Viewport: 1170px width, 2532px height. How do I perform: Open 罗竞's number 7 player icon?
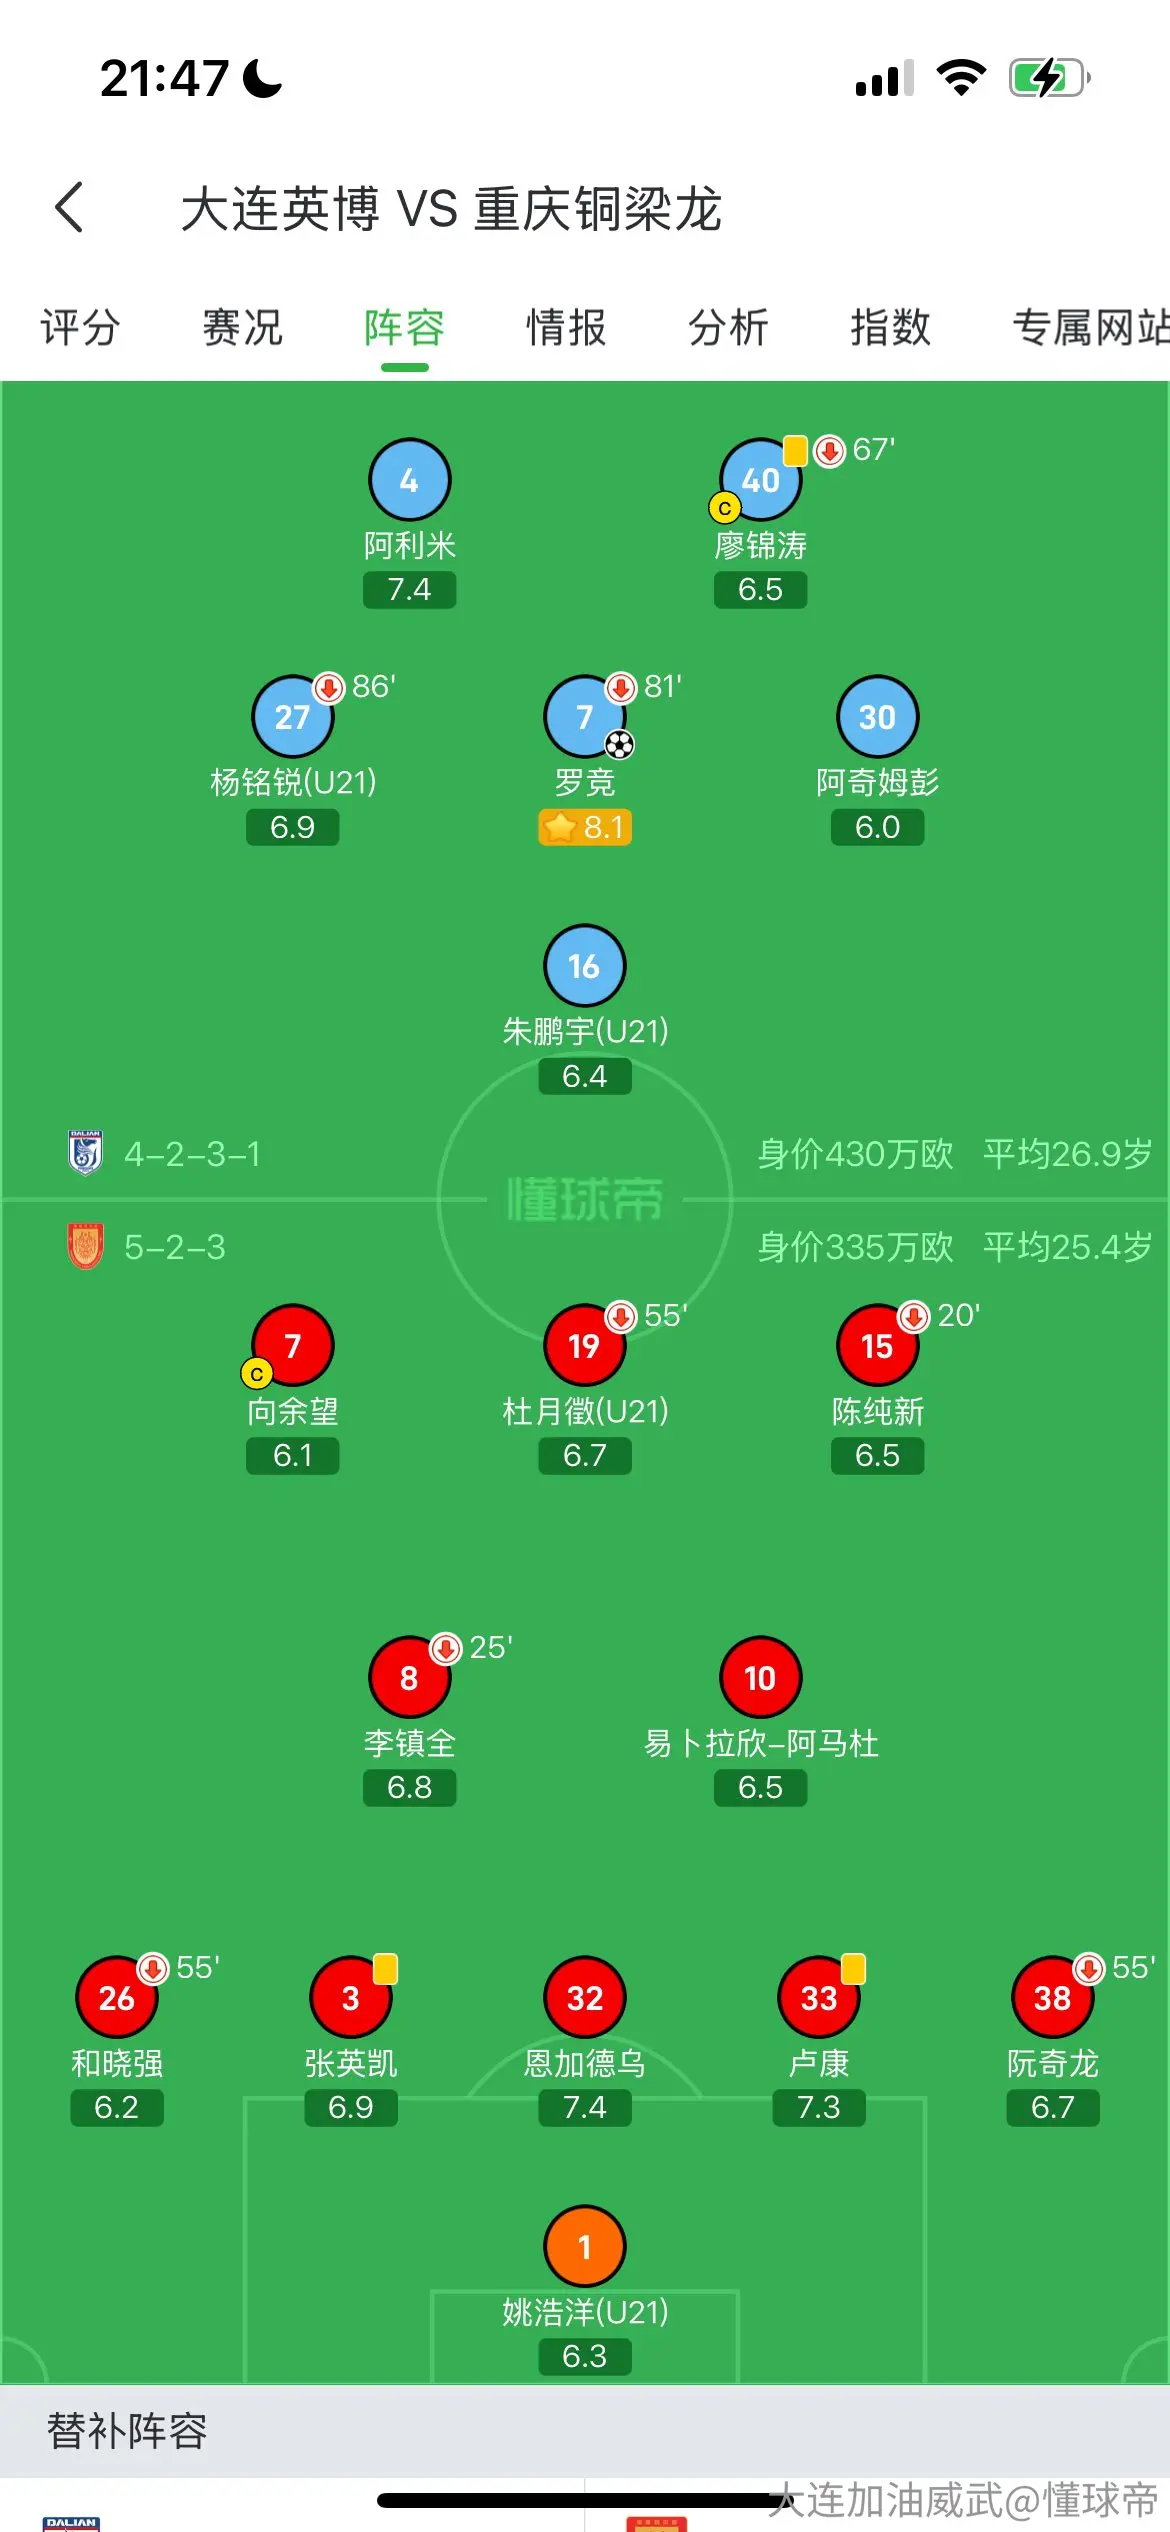[x=585, y=716]
